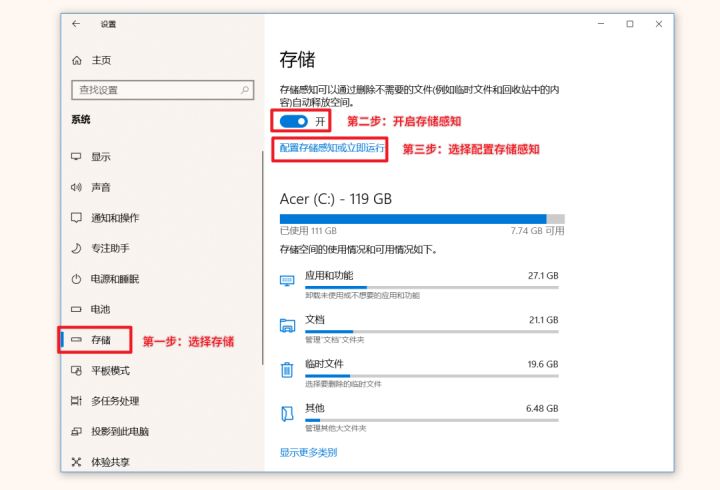Click the 专注助手 moon icon
Screen dimensions: 720x490
pyautogui.click(x=76, y=248)
